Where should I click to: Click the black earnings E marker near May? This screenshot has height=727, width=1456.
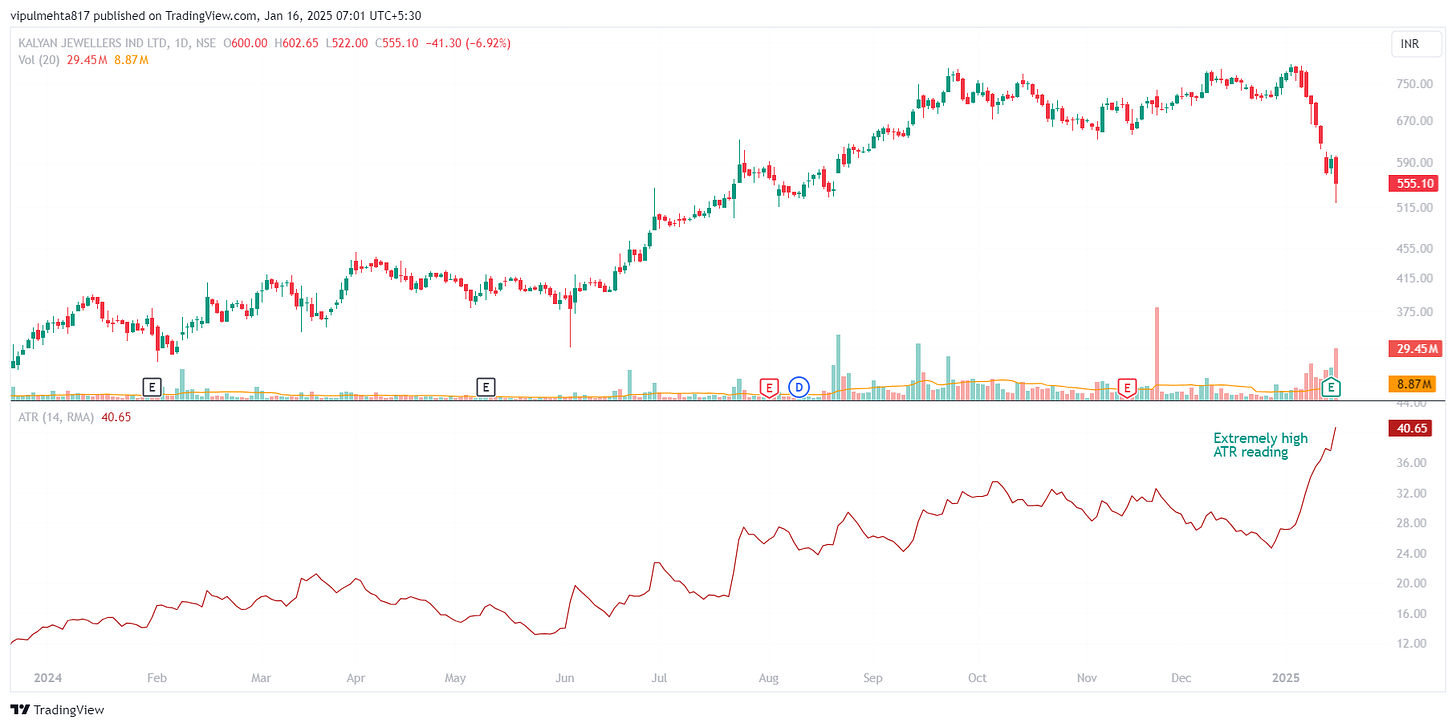coord(485,386)
